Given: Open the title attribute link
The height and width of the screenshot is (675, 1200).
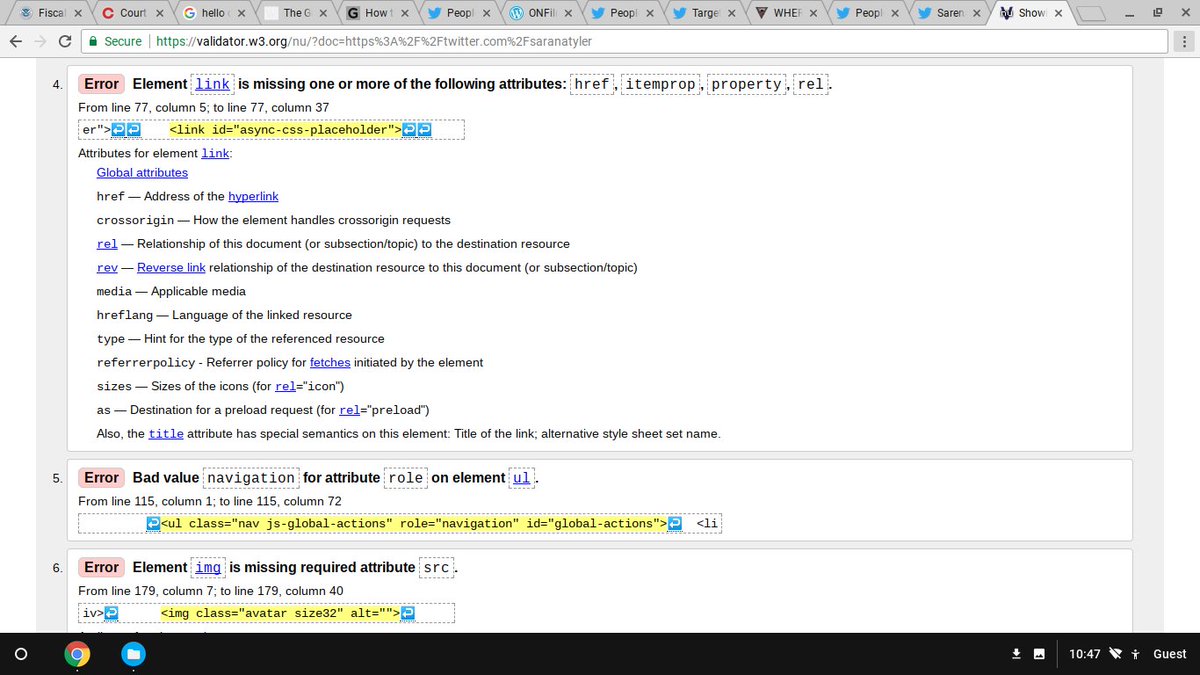Looking at the screenshot, I should (x=166, y=434).
